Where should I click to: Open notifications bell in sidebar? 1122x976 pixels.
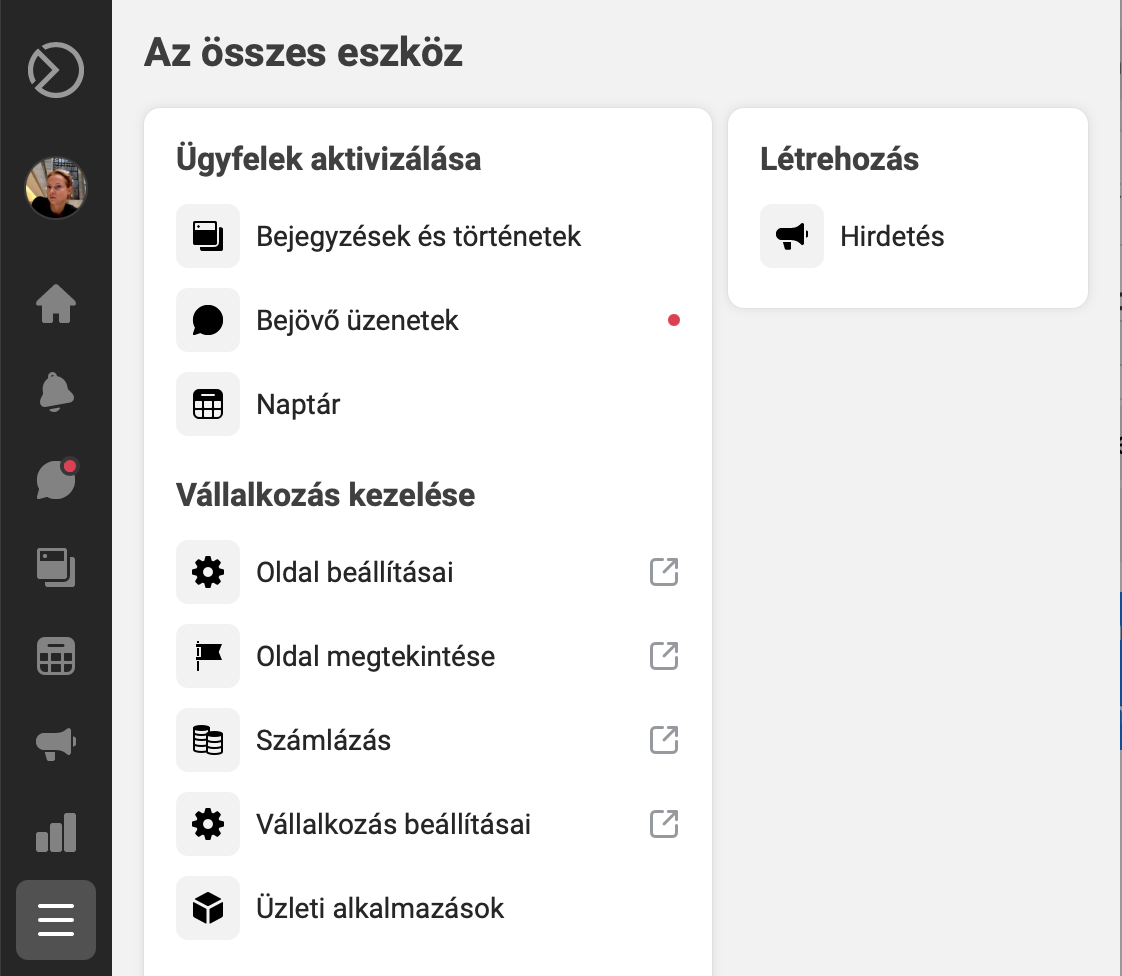[56, 392]
